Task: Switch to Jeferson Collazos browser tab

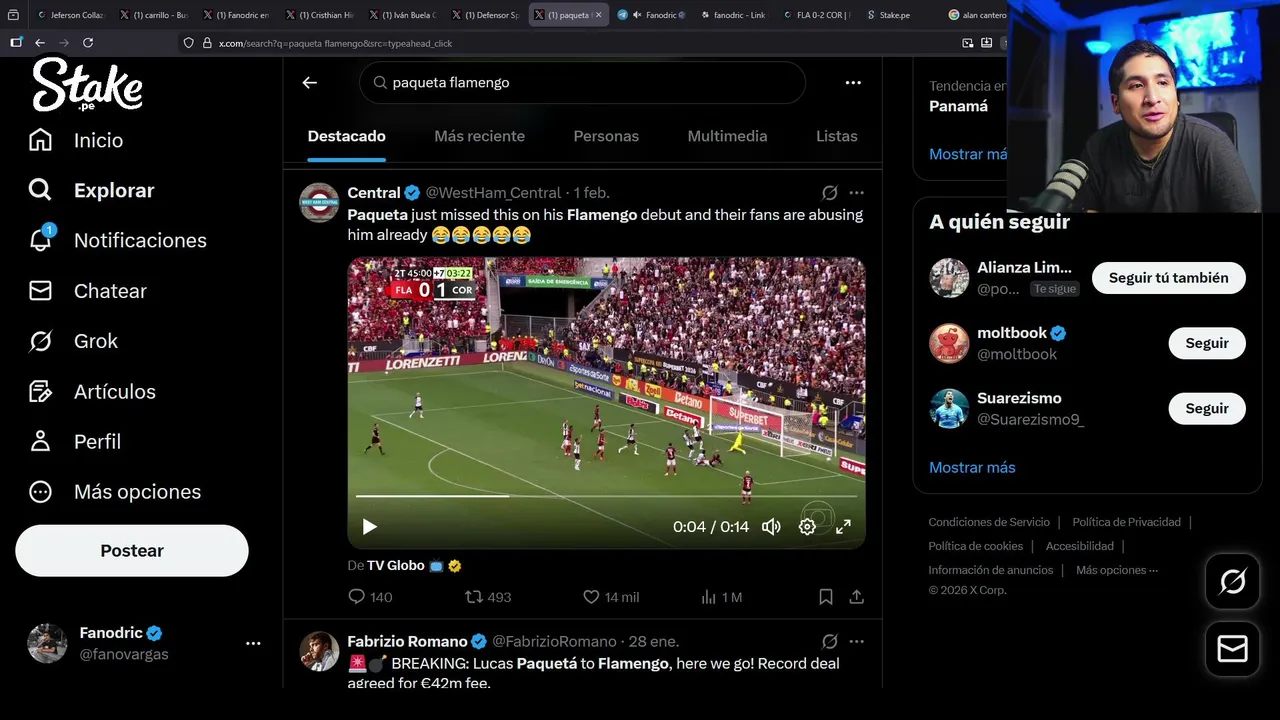Action: 70,15
